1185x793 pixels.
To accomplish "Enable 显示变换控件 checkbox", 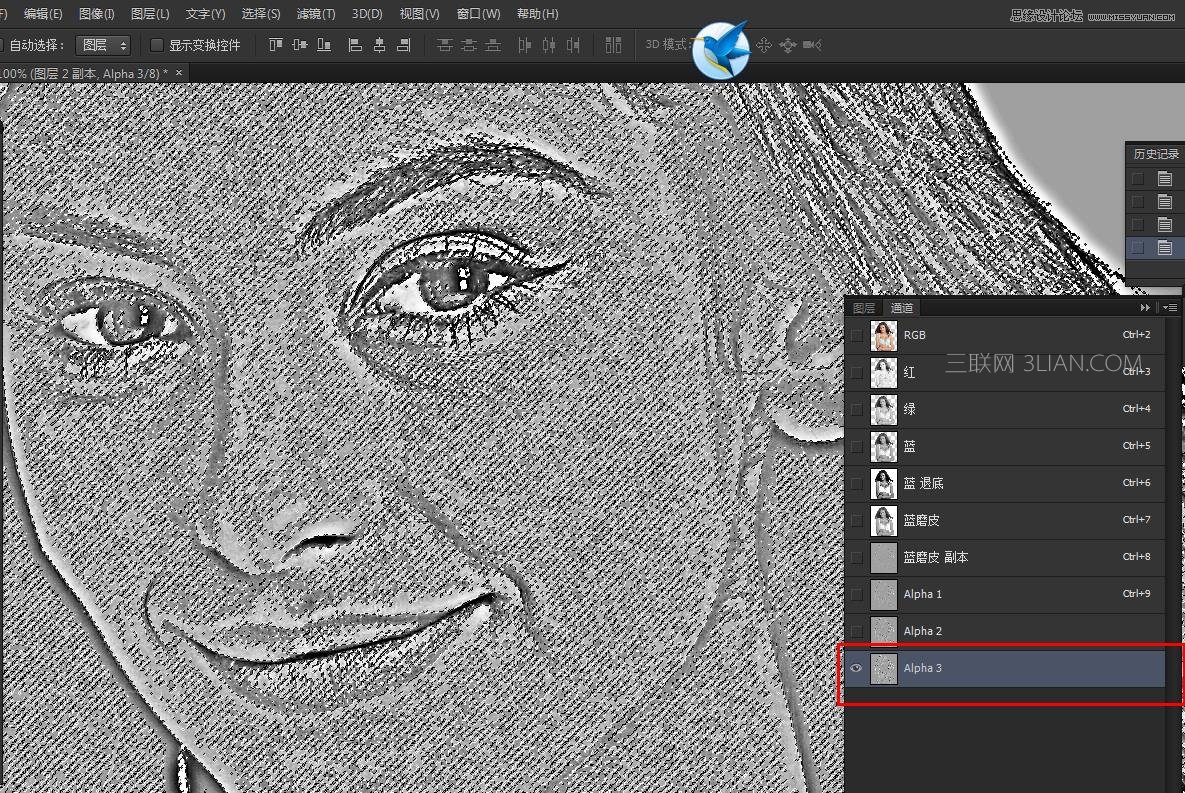I will click(157, 45).
